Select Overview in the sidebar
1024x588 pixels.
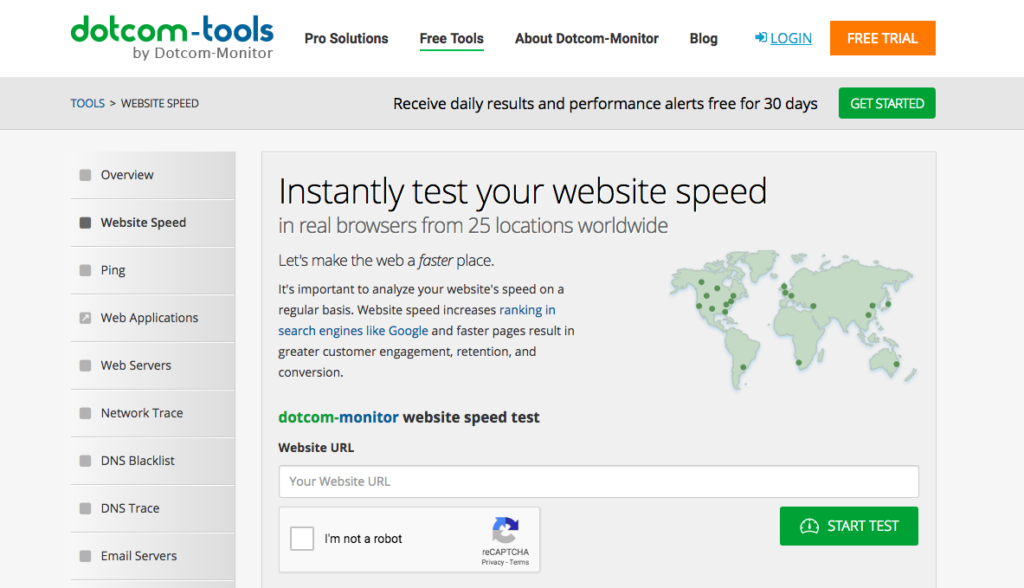[x=153, y=175]
